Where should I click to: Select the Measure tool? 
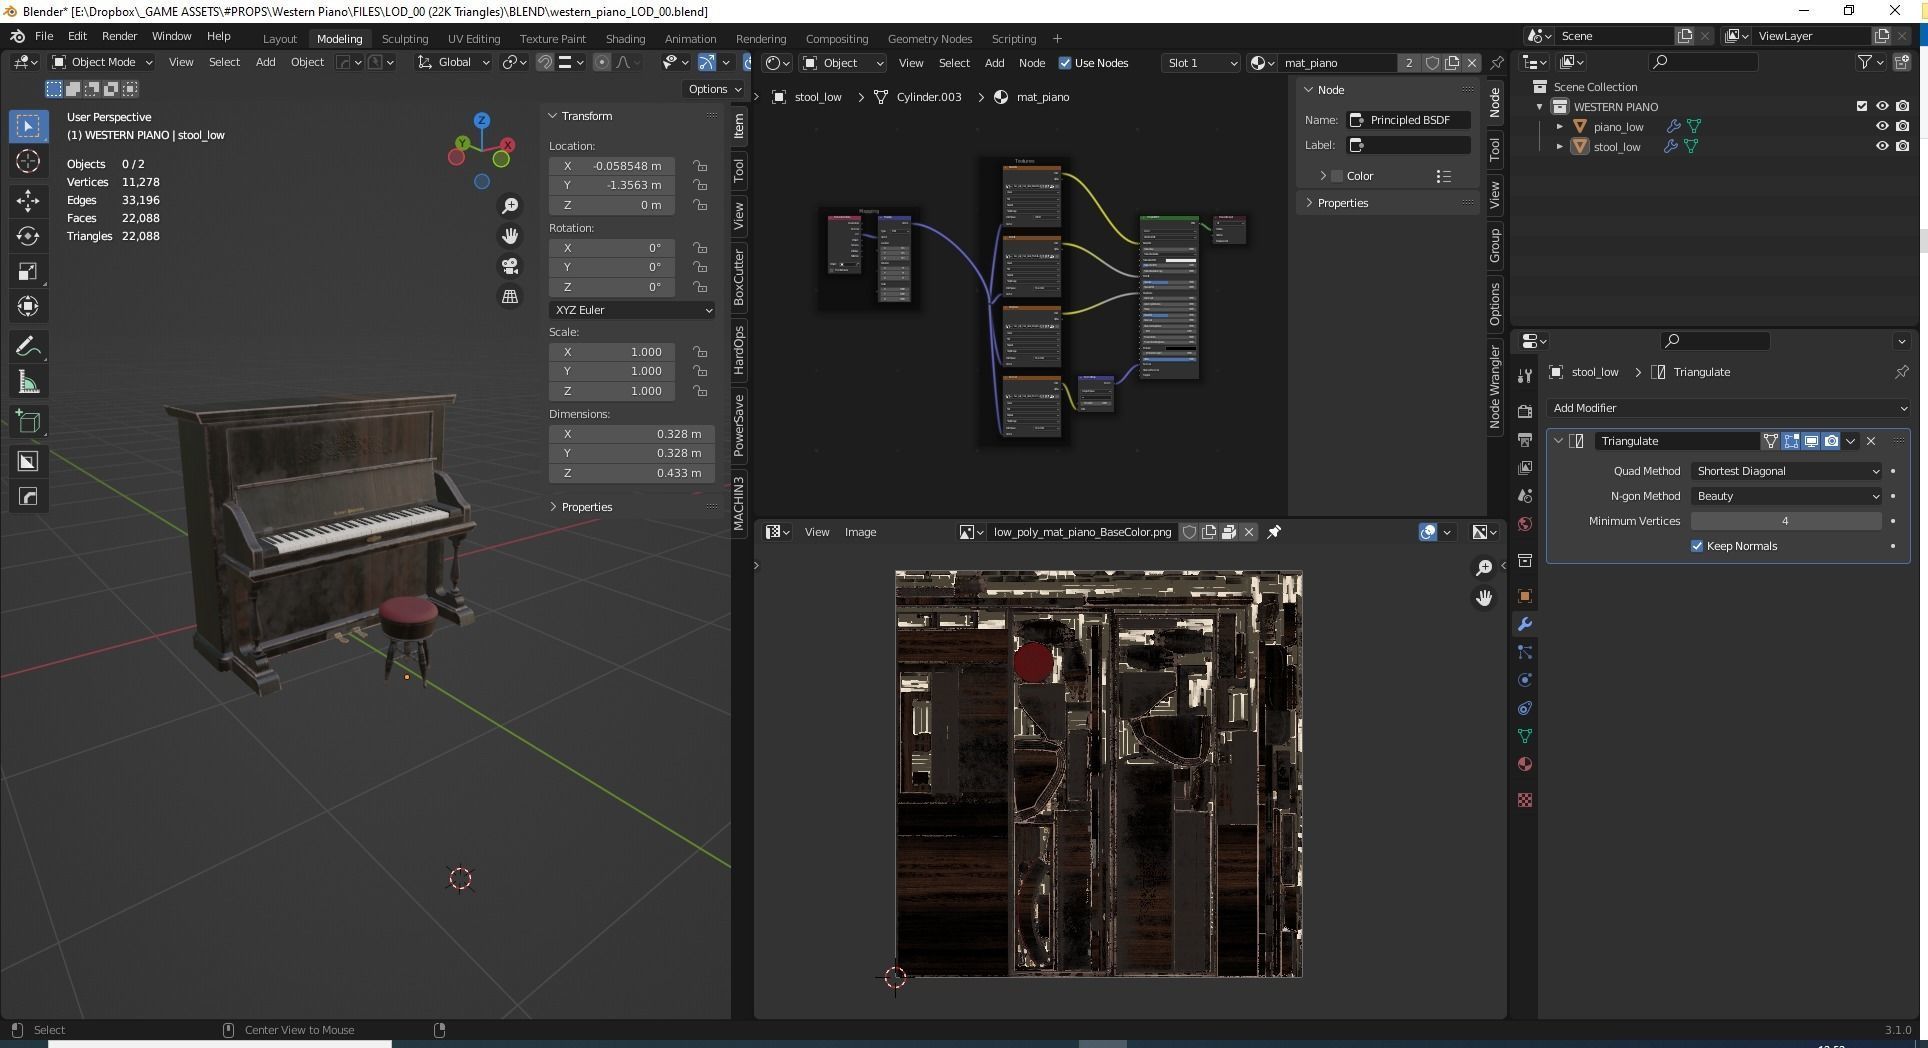28,383
